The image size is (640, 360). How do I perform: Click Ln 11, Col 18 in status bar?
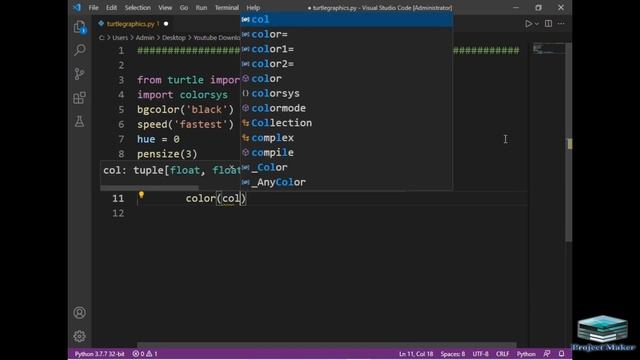(416, 354)
